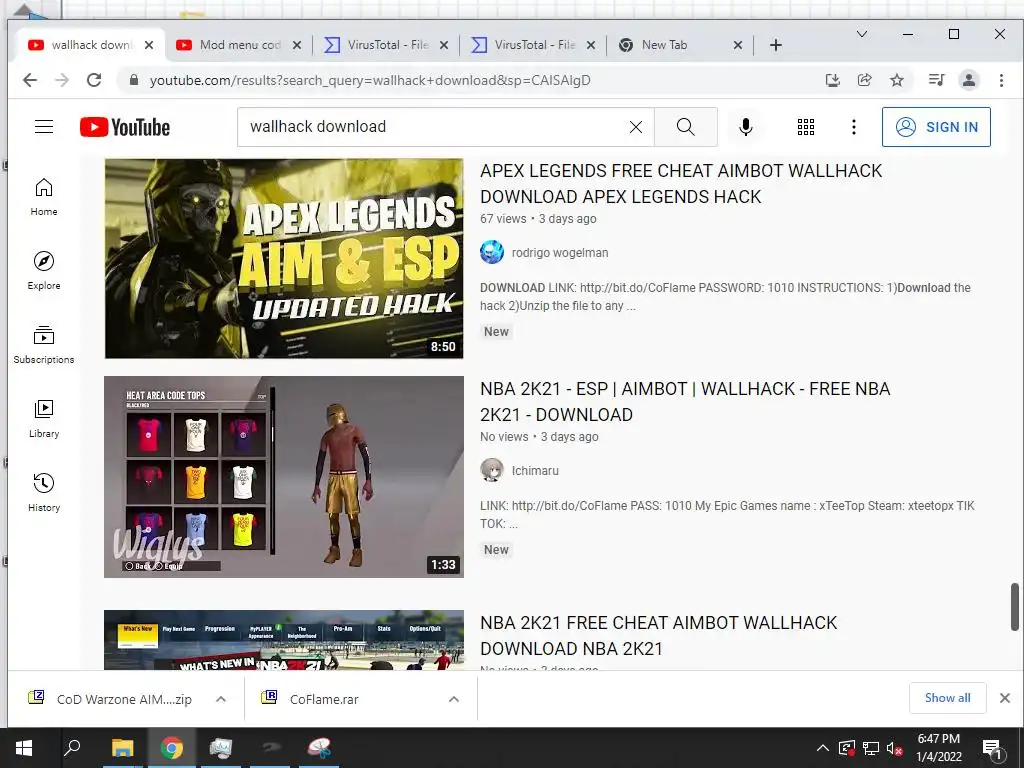The height and width of the screenshot is (768, 1024).
Task: Start voice search with the microphone
Action: coord(746,127)
